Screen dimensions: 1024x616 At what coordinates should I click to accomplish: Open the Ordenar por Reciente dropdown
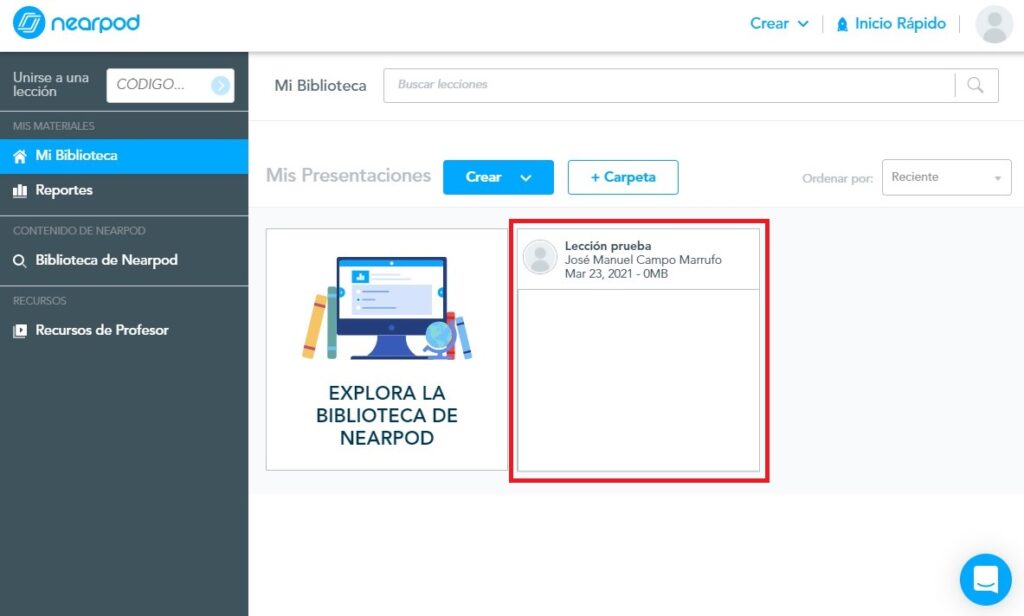coord(945,178)
